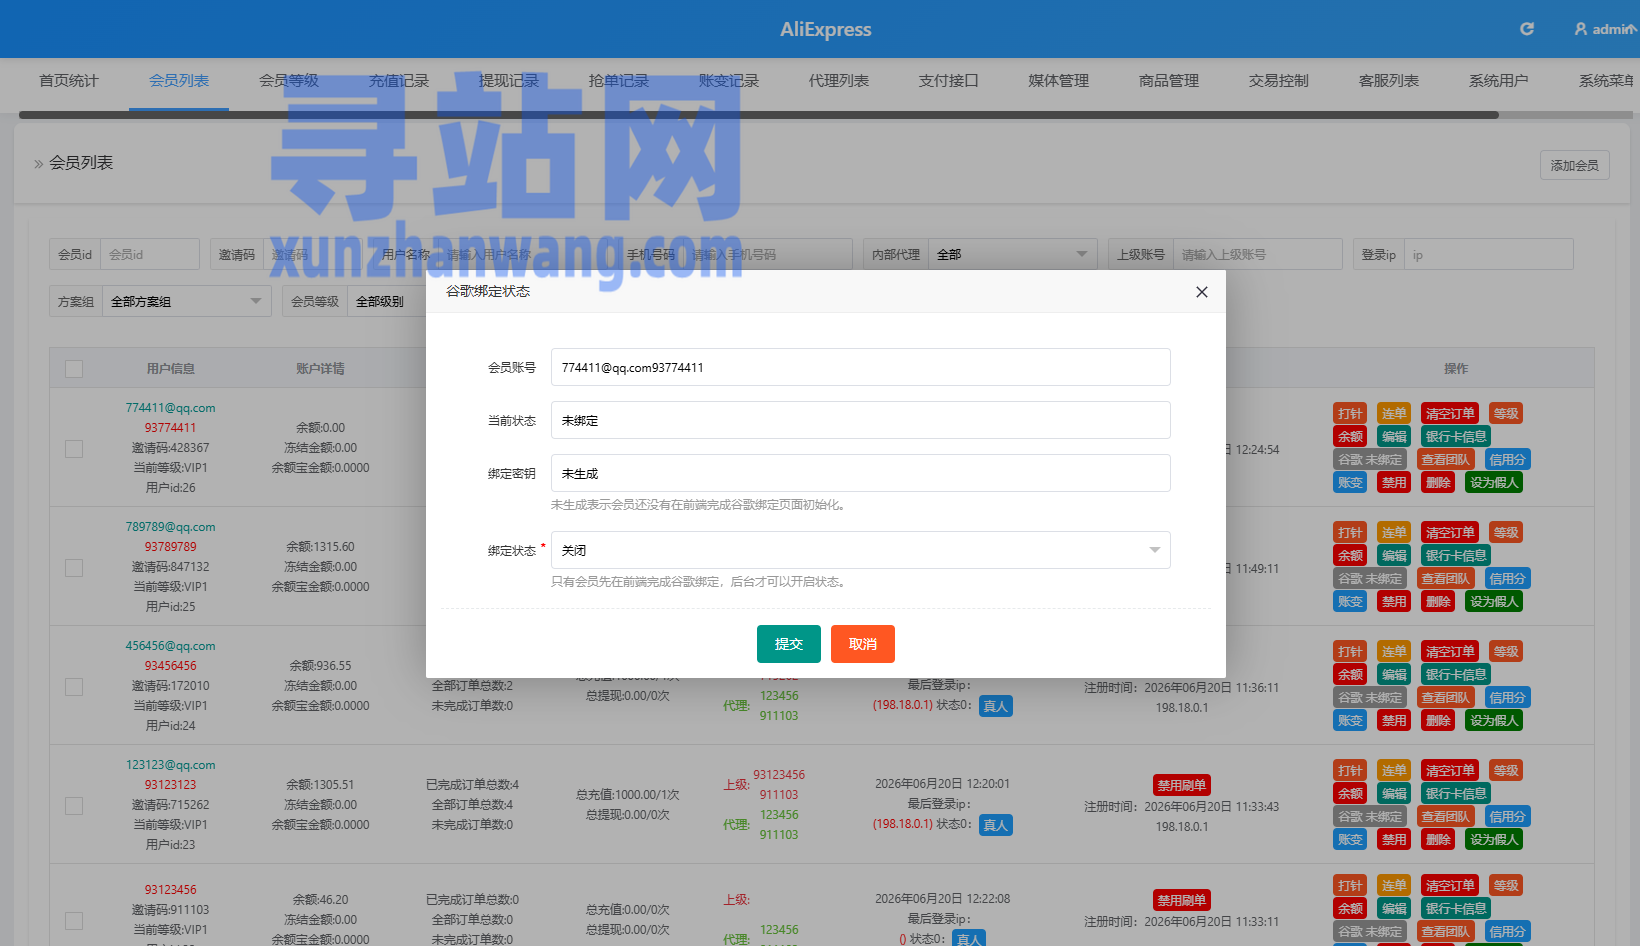This screenshot has height=946, width=1640.
Task: Click 清空订单 for the 774411@qq.com row
Action: [1450, 413]
